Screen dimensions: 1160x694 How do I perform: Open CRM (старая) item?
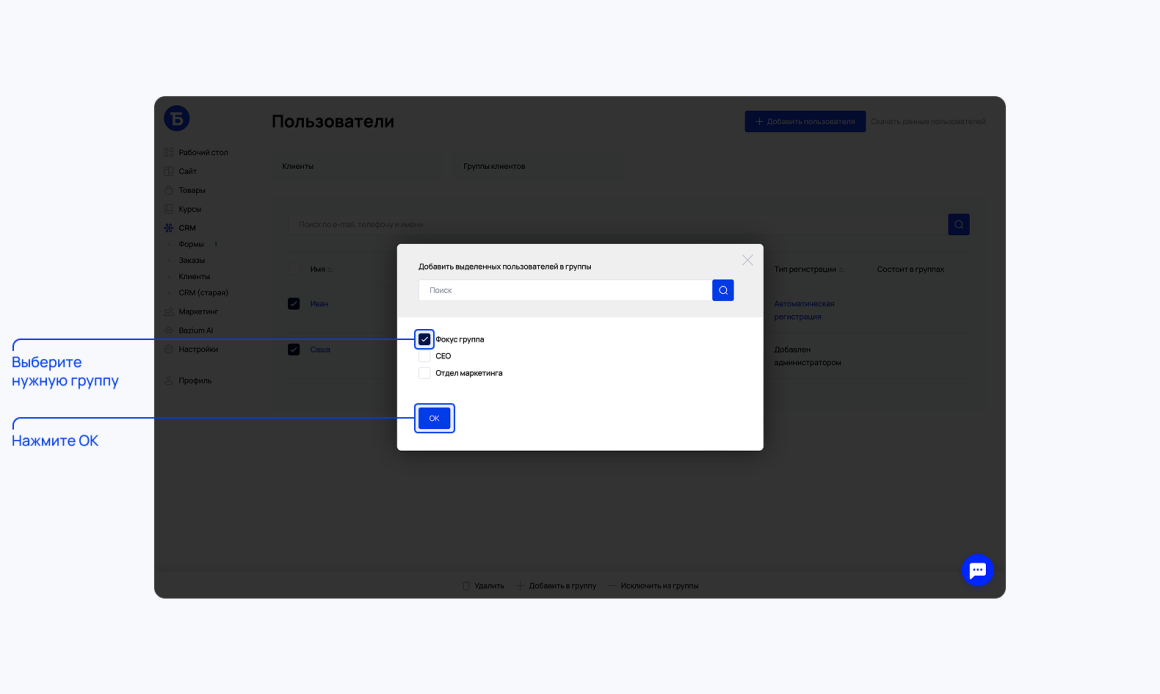[203, 293]
